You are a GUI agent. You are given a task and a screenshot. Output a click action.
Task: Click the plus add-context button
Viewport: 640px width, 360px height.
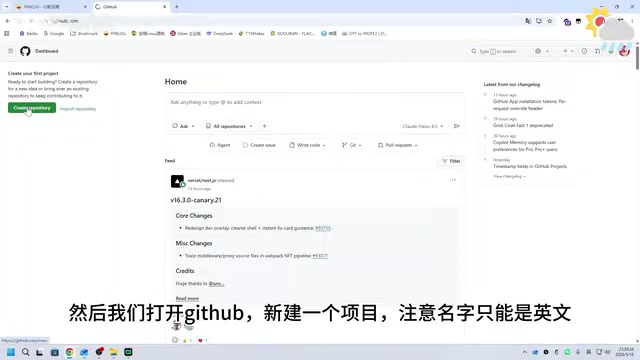(264, 126)
